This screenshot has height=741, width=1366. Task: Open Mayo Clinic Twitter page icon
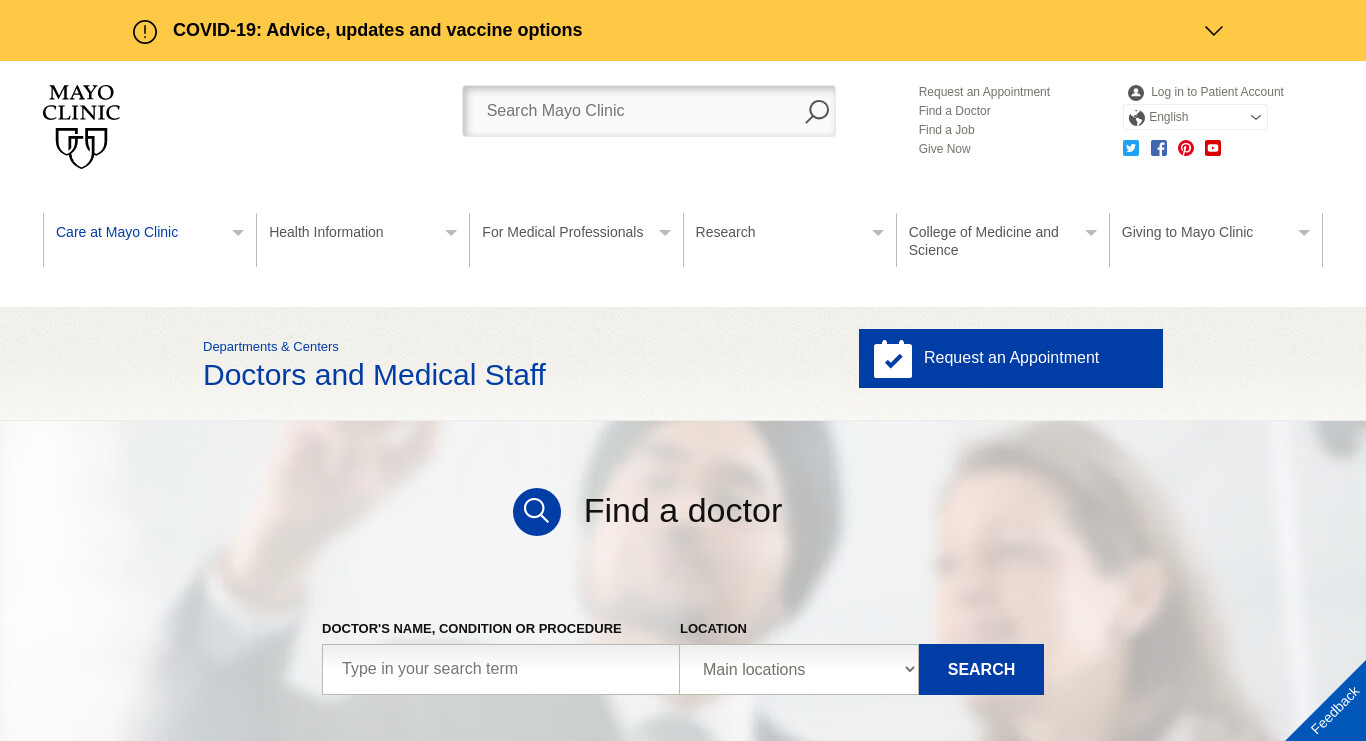click(1131, 148)
